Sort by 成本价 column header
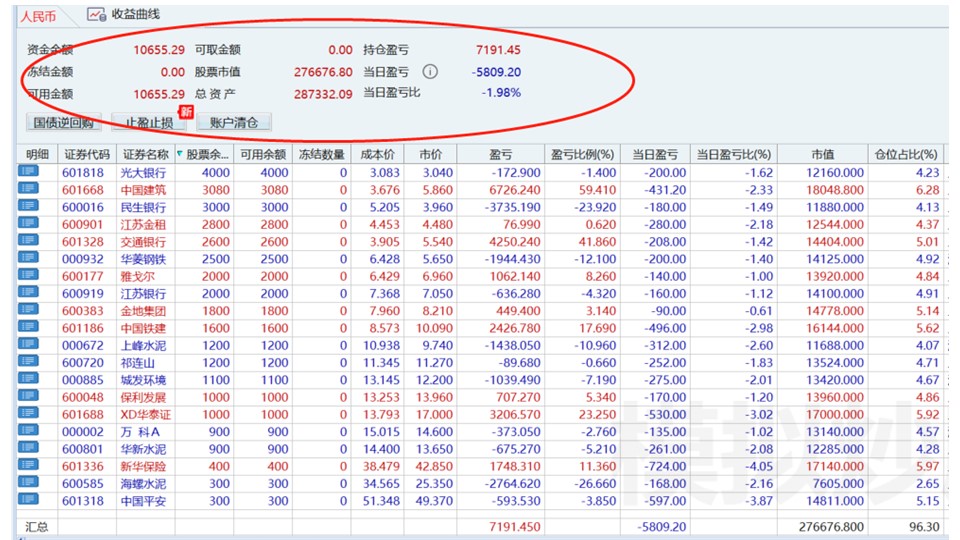960x540 pixels. click(378, 154)
